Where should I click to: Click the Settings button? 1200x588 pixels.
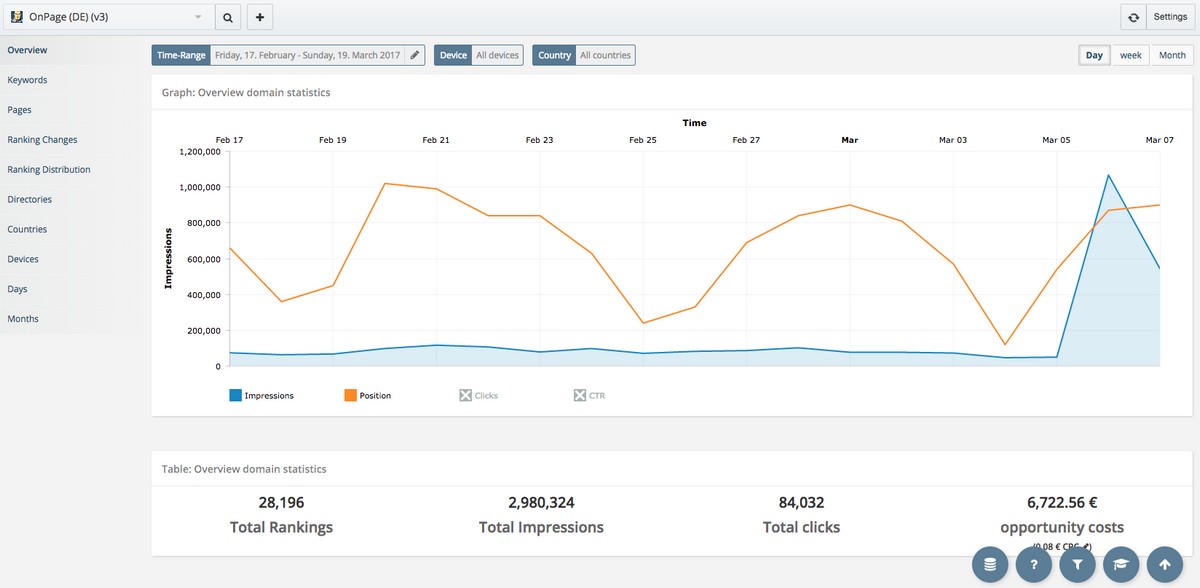click(x=1170, y=17)
